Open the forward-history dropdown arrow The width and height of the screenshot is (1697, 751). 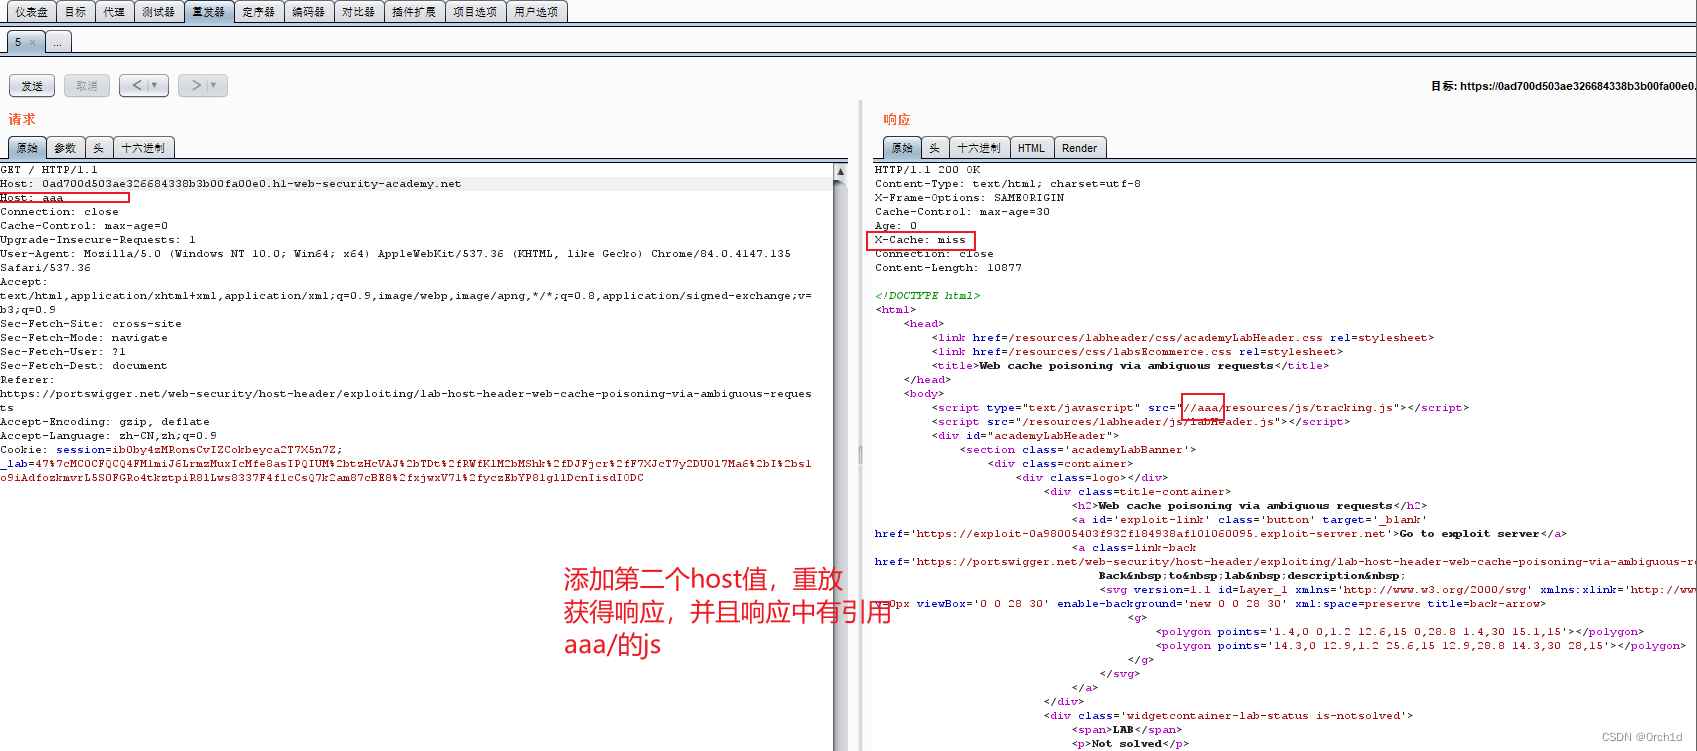point(214,86)
